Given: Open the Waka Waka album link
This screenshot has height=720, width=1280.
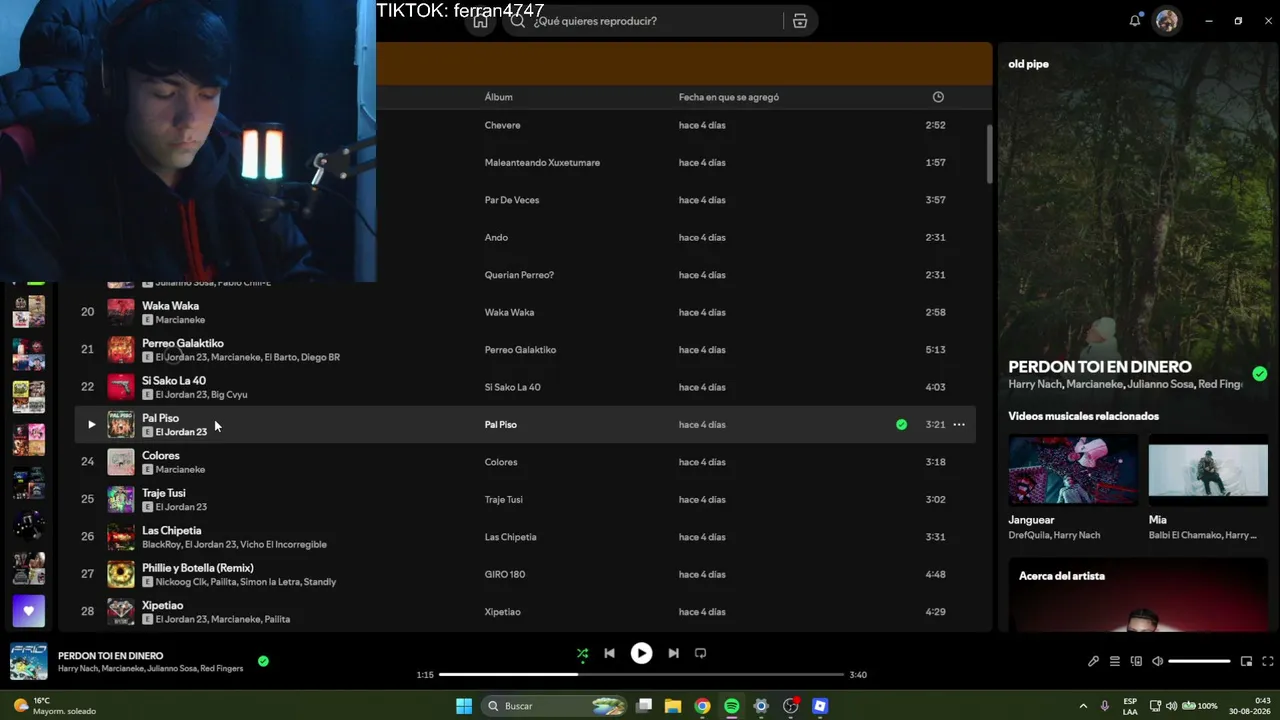Looking at the screenshot, I should coord(510,313).
